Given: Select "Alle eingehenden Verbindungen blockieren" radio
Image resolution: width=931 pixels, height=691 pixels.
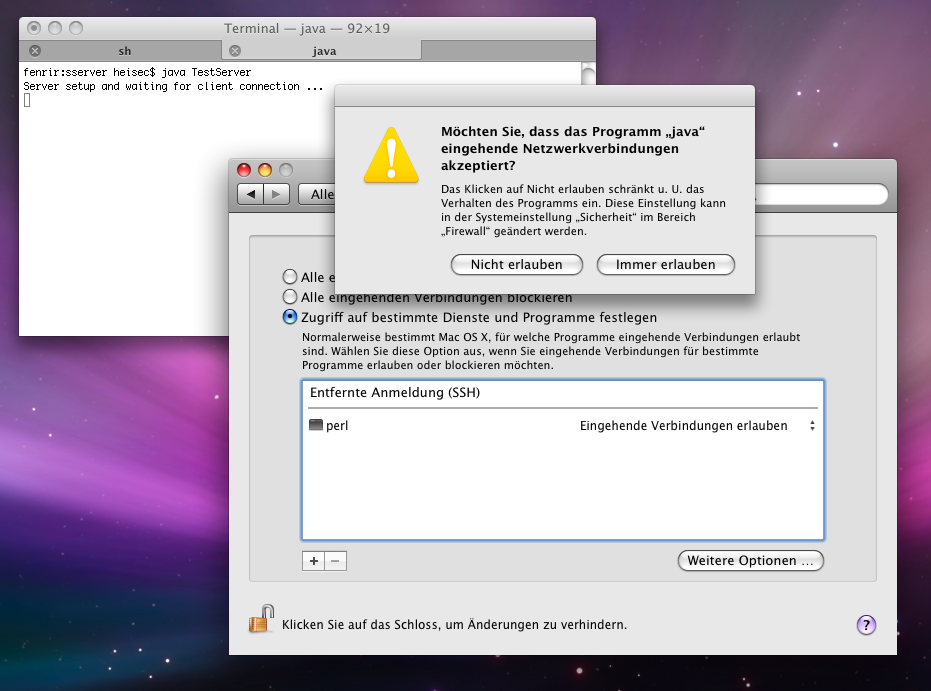Looking at the screenshot, I should tap(290, 296).
